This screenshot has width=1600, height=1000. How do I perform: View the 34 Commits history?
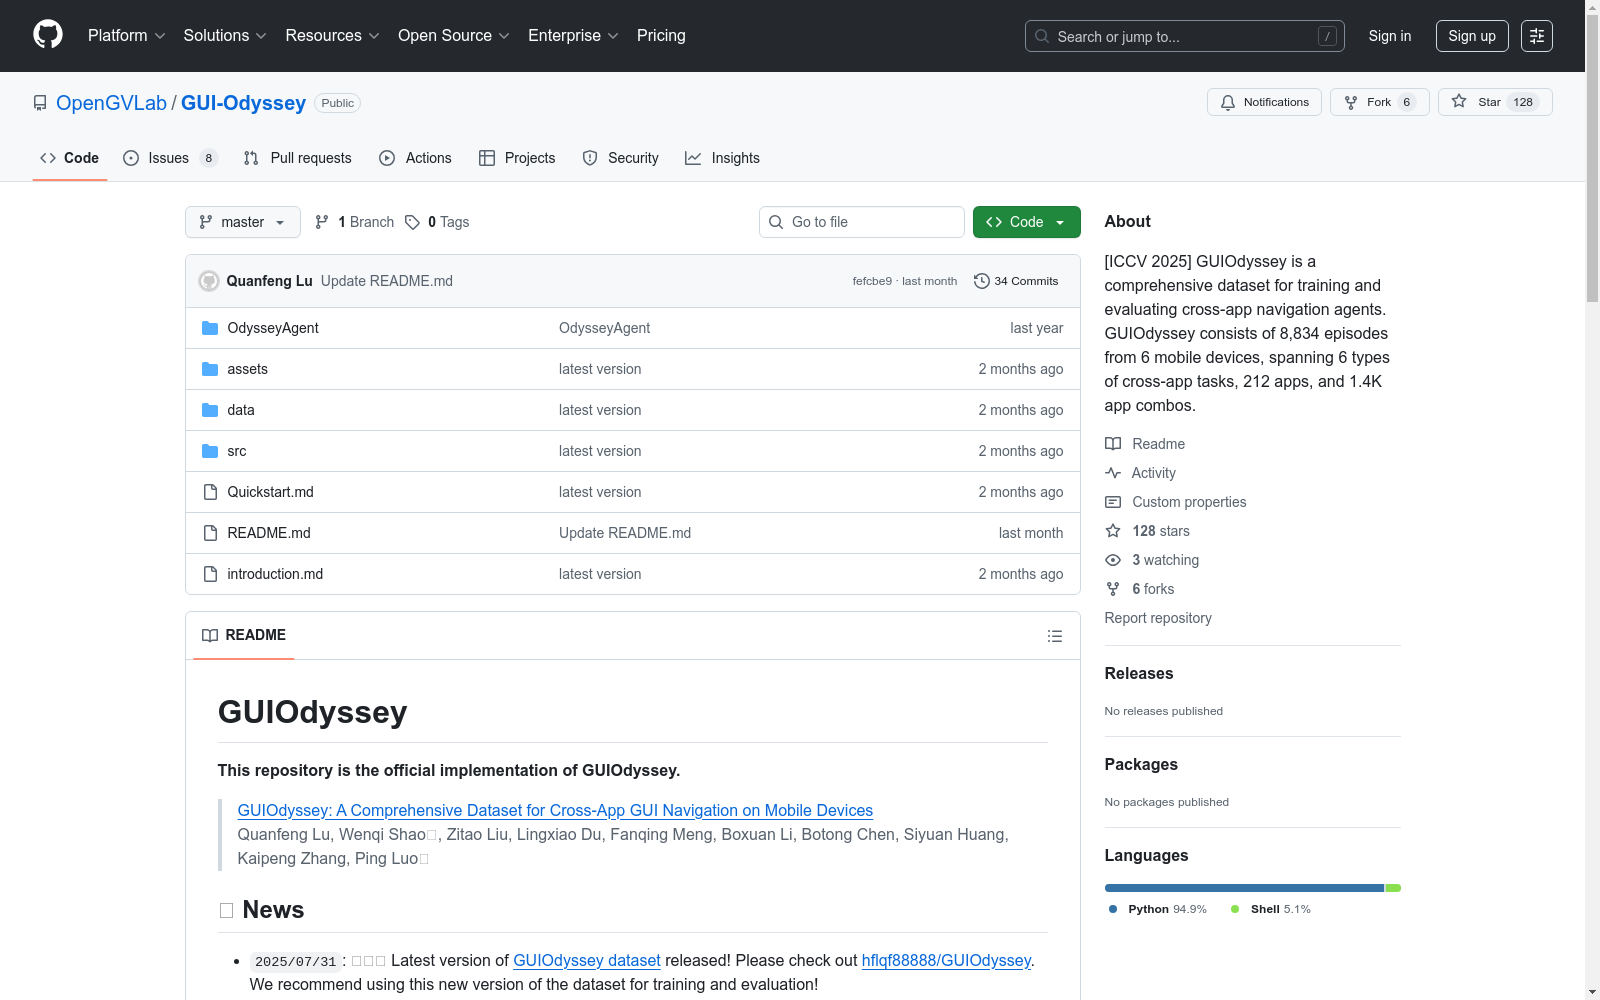[1016, 281]
